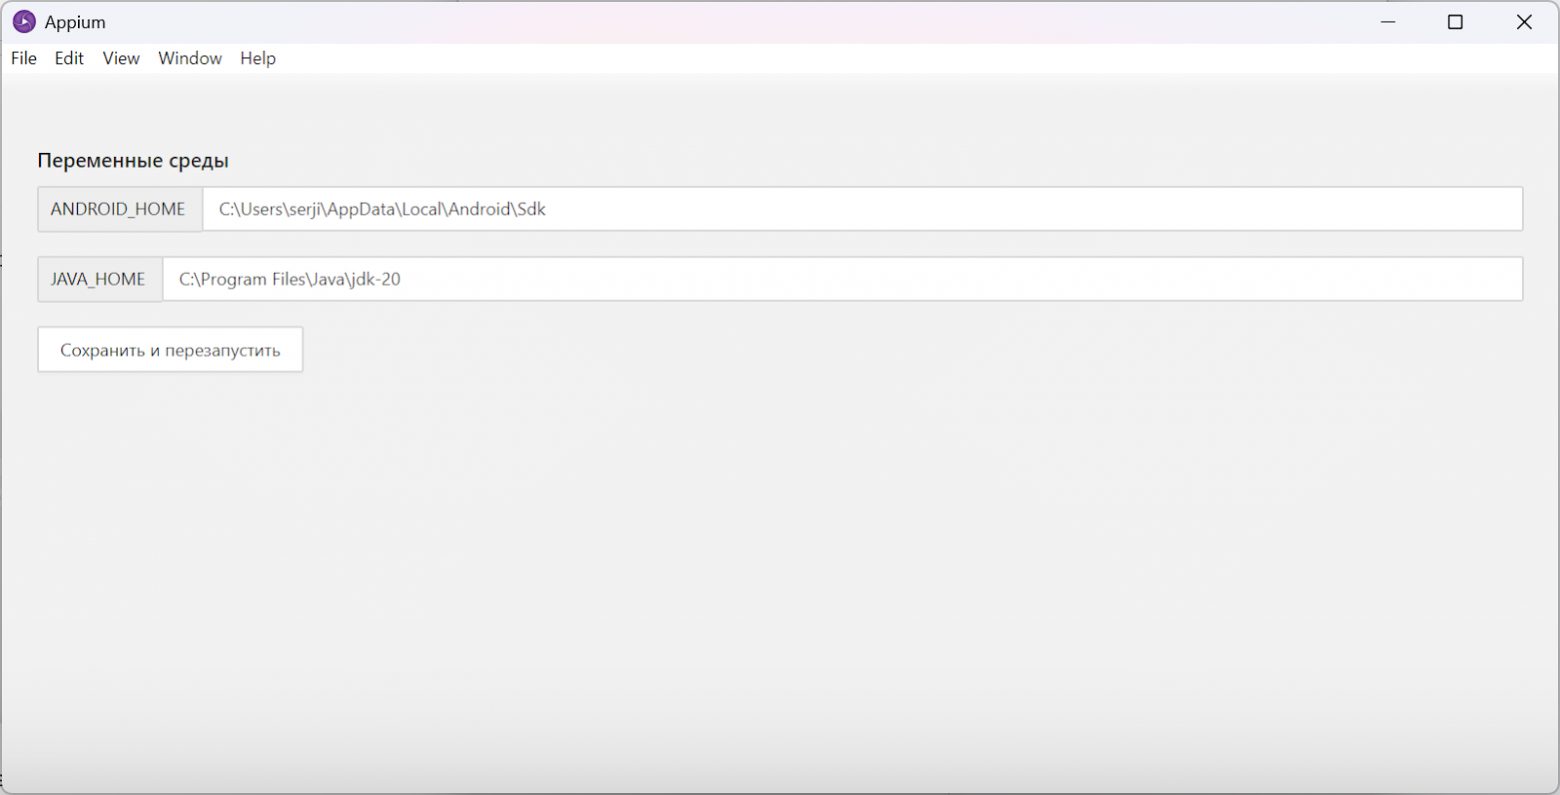Click the JAVA_HOME label
1560x795 pixels.
(x=100, y=279)
